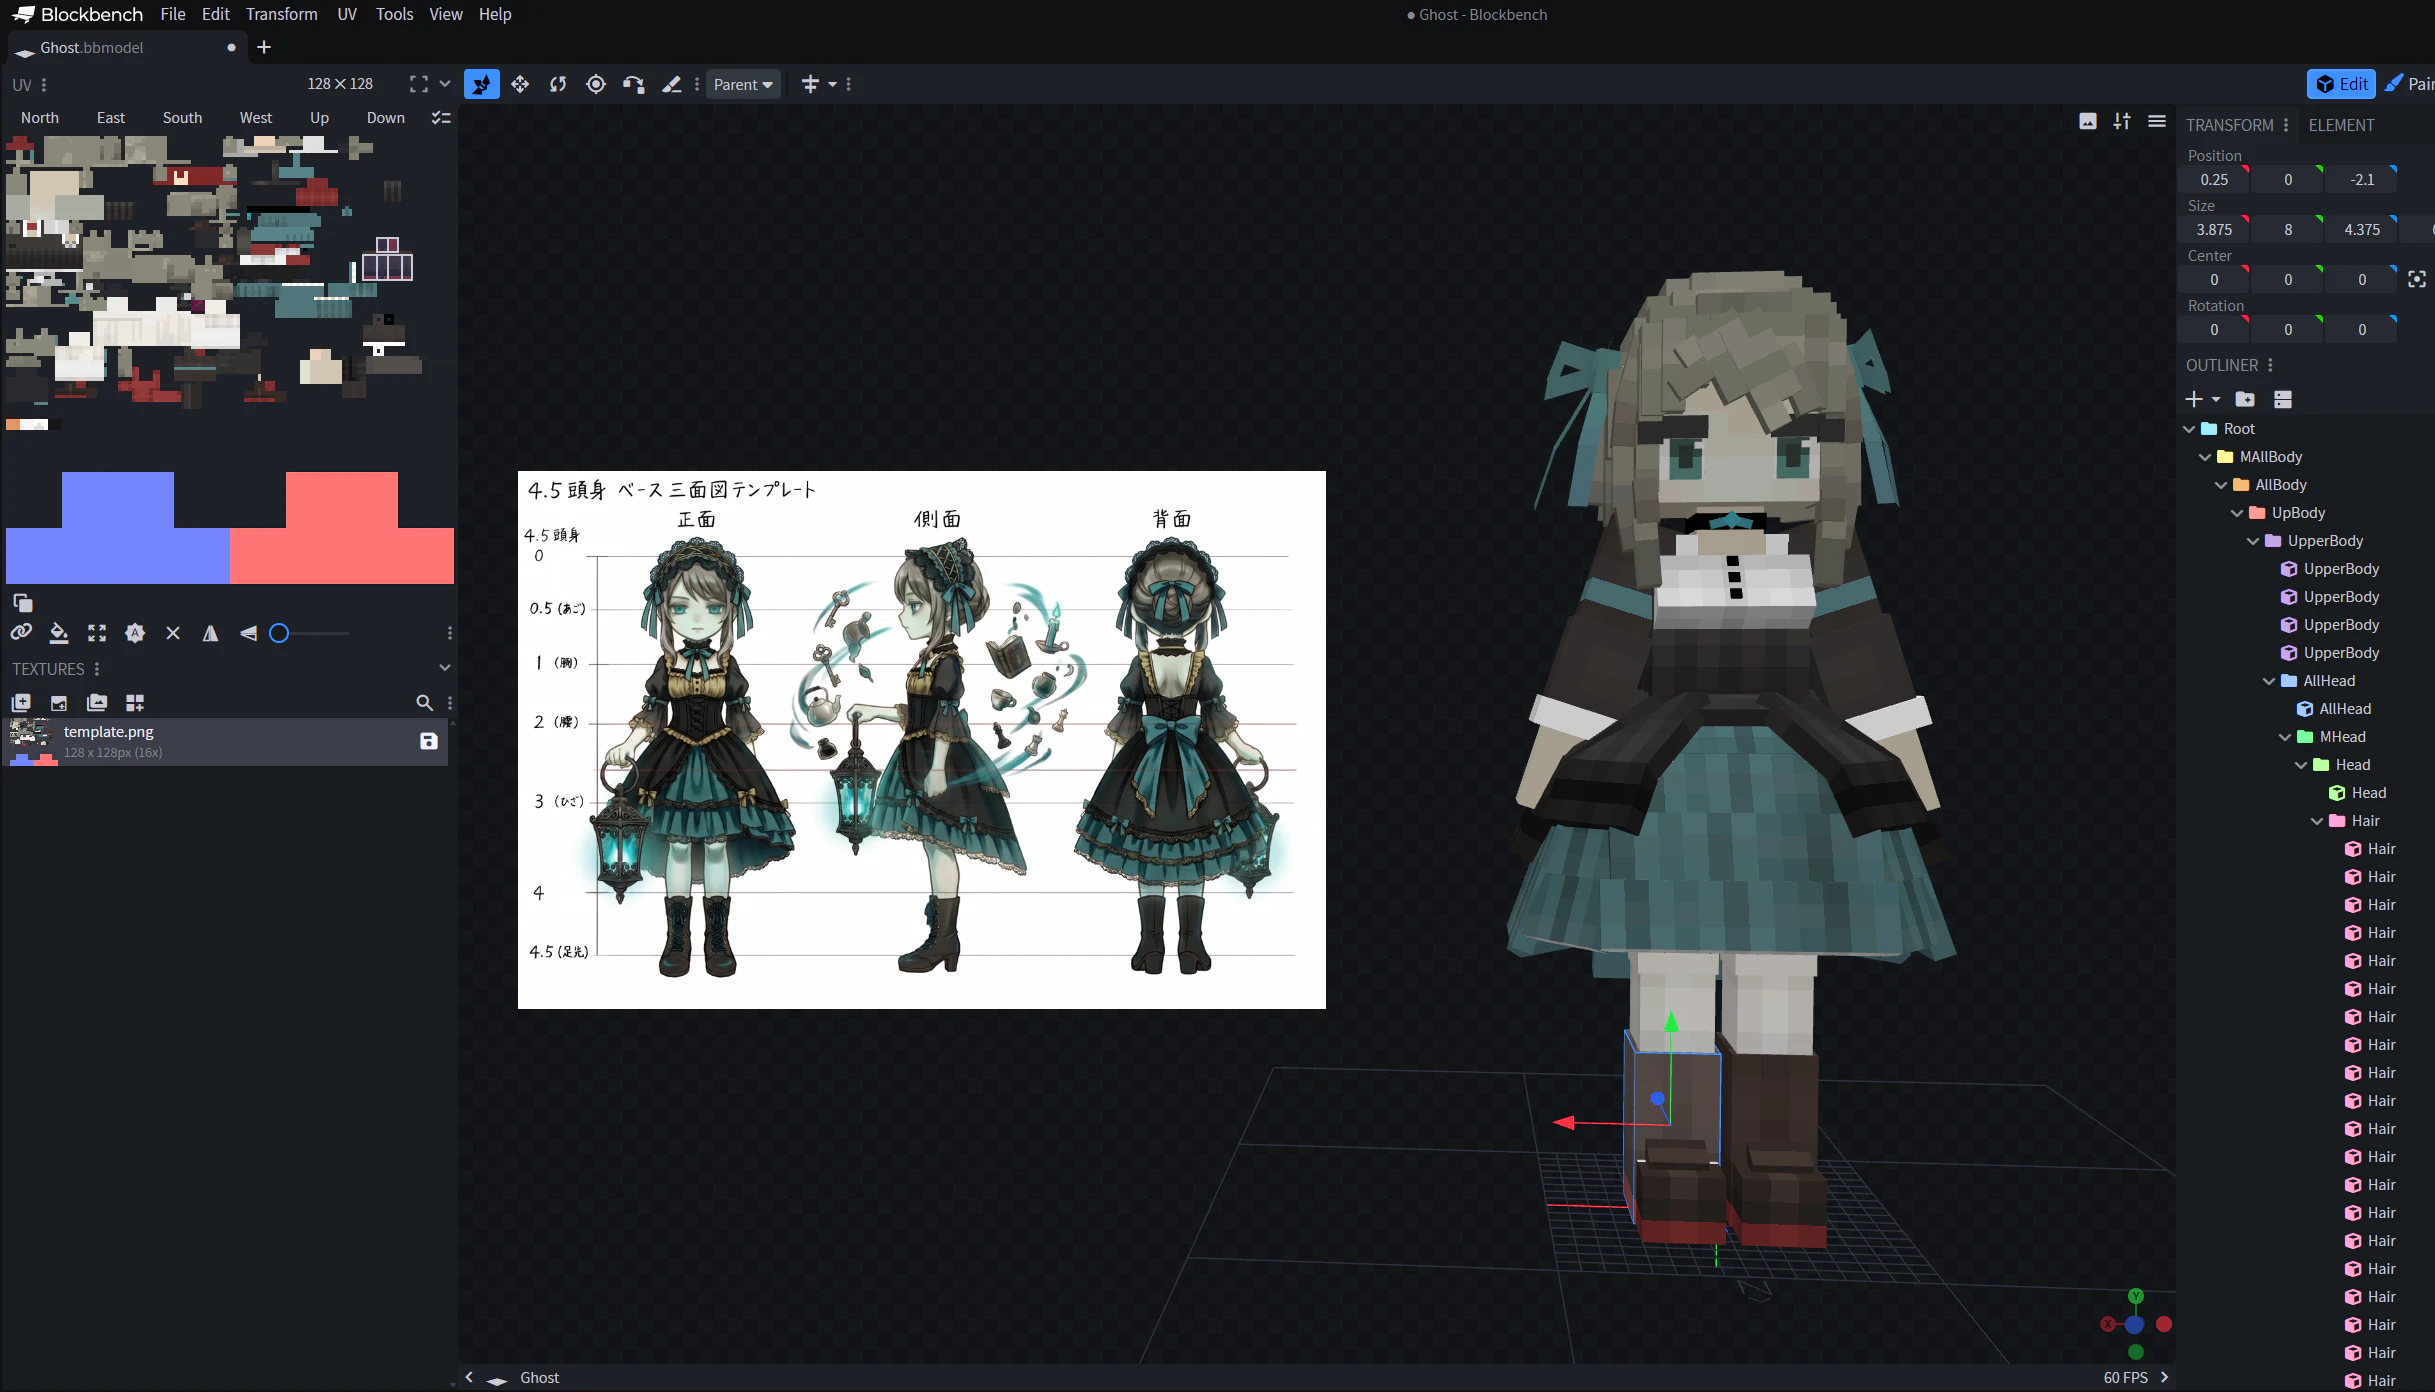Collapse the Root group
This screenshot has height=1392, width=2435.
pos(2189,429)
